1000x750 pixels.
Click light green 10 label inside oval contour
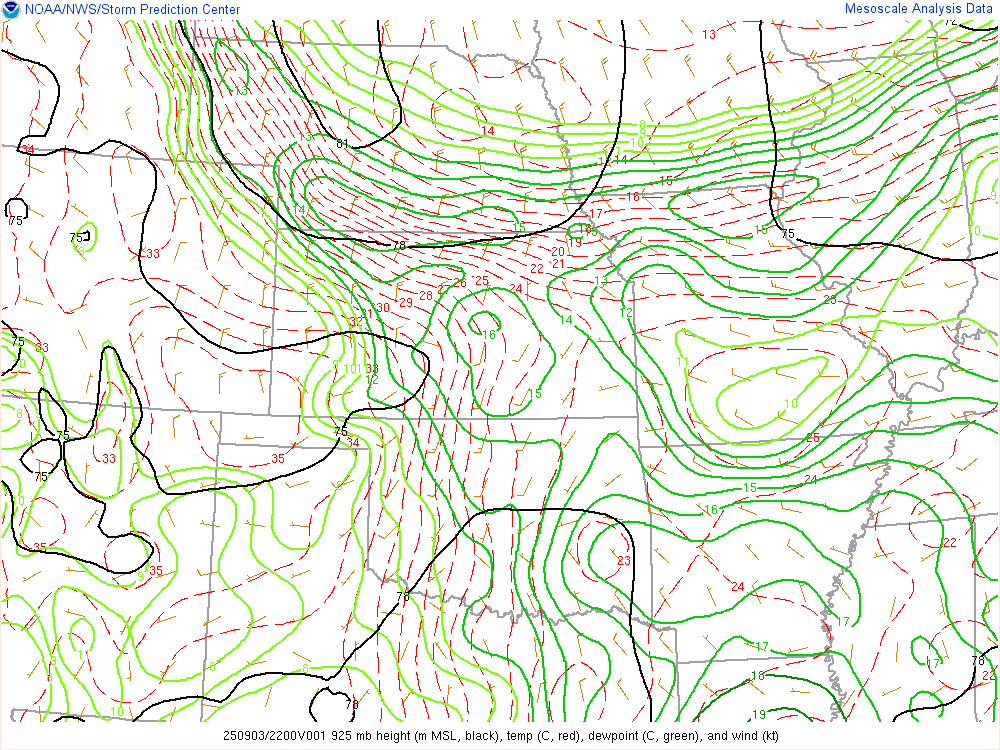pos(791,404)
